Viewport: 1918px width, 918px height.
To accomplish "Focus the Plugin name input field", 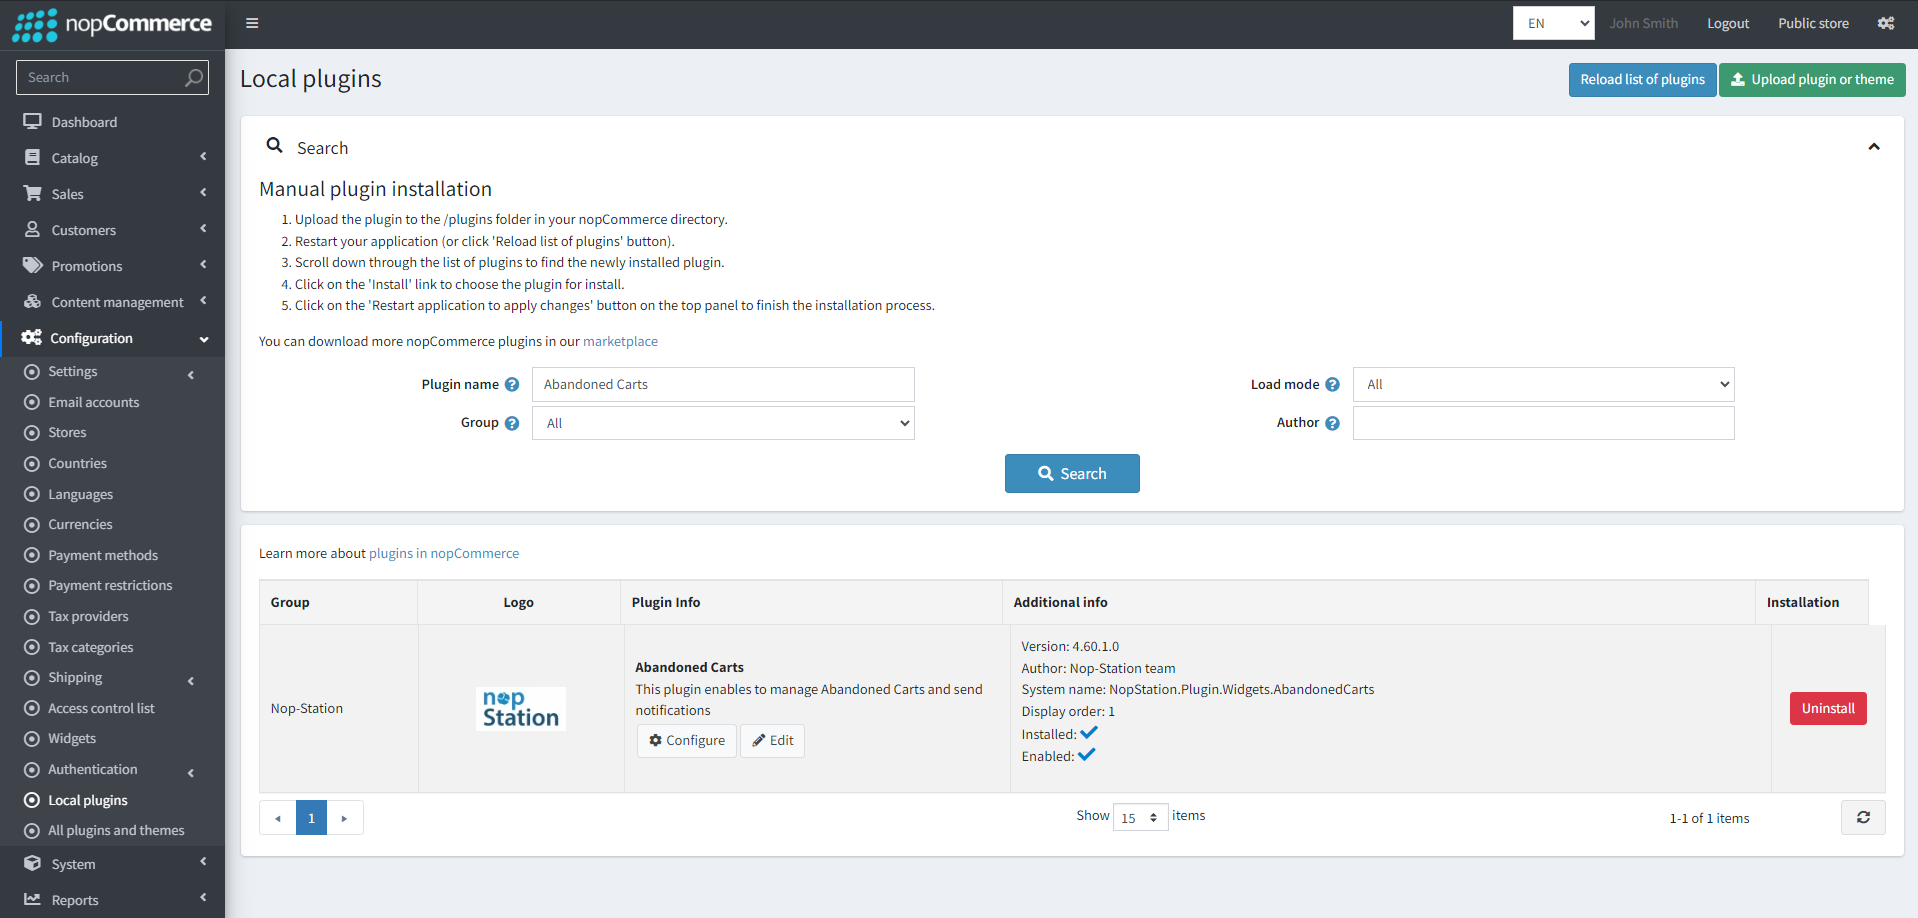I will (x=723, y=385).
